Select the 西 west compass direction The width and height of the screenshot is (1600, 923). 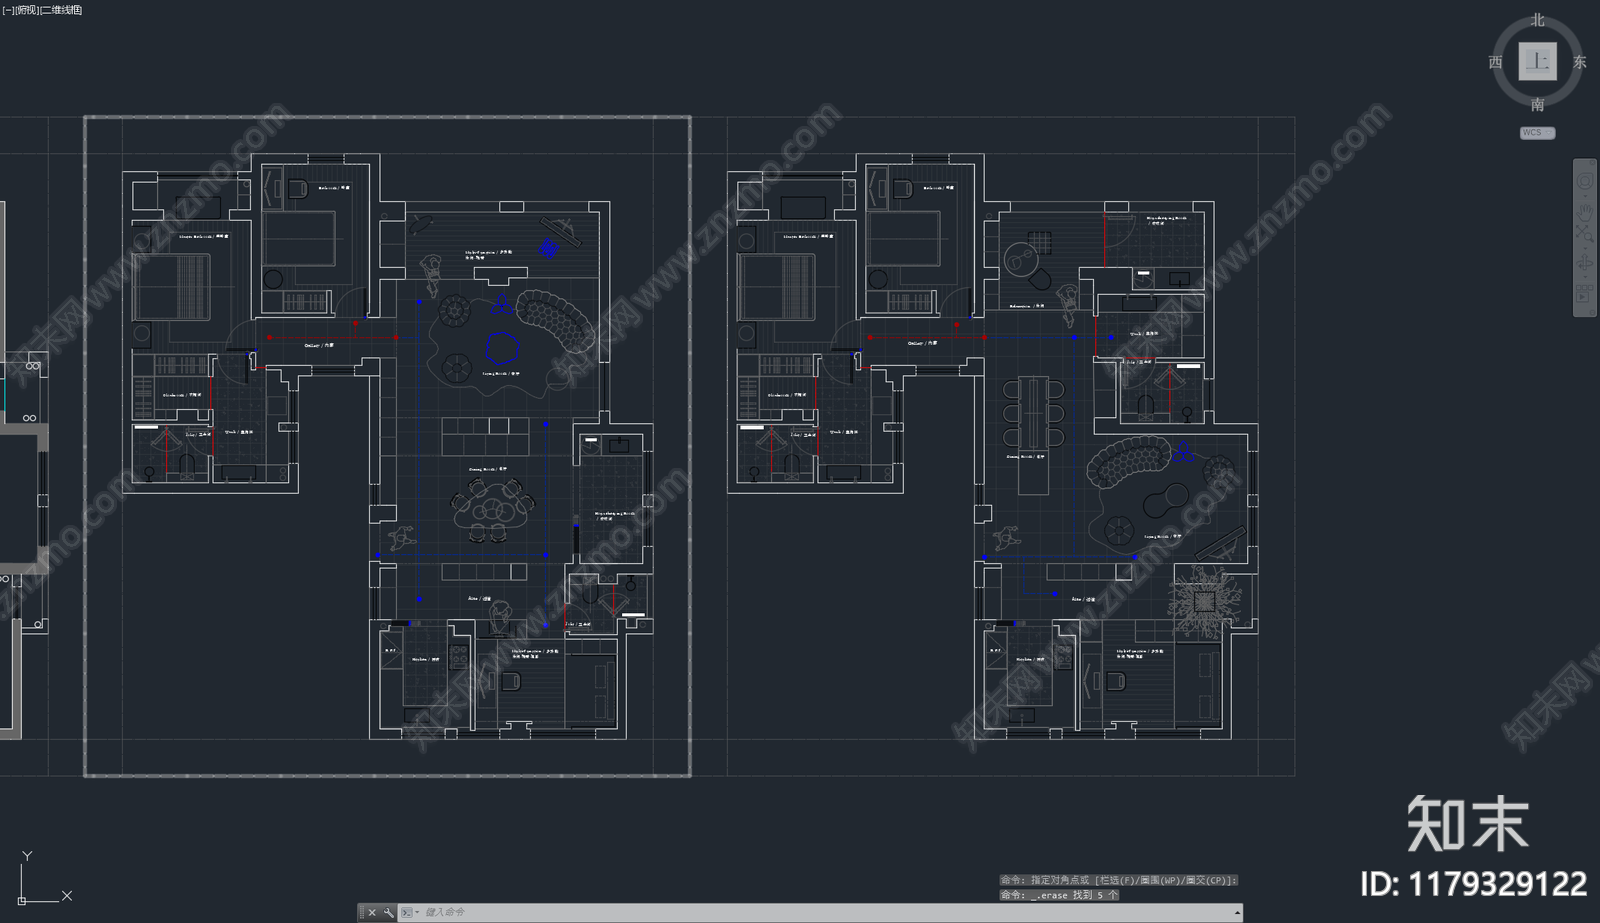coord(1495,62)
